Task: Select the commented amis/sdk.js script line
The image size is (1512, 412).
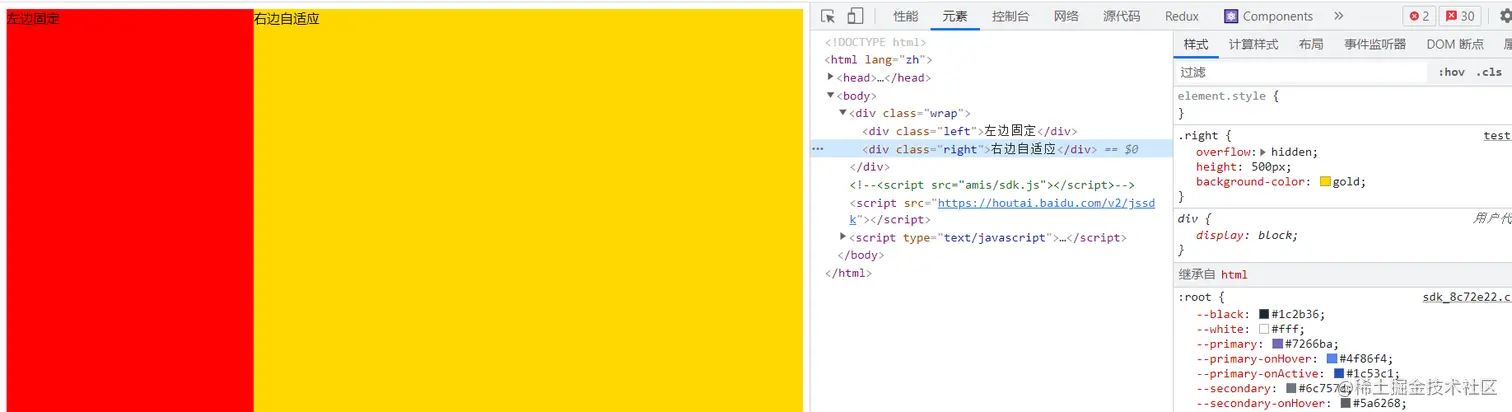Action: point(992,185)
